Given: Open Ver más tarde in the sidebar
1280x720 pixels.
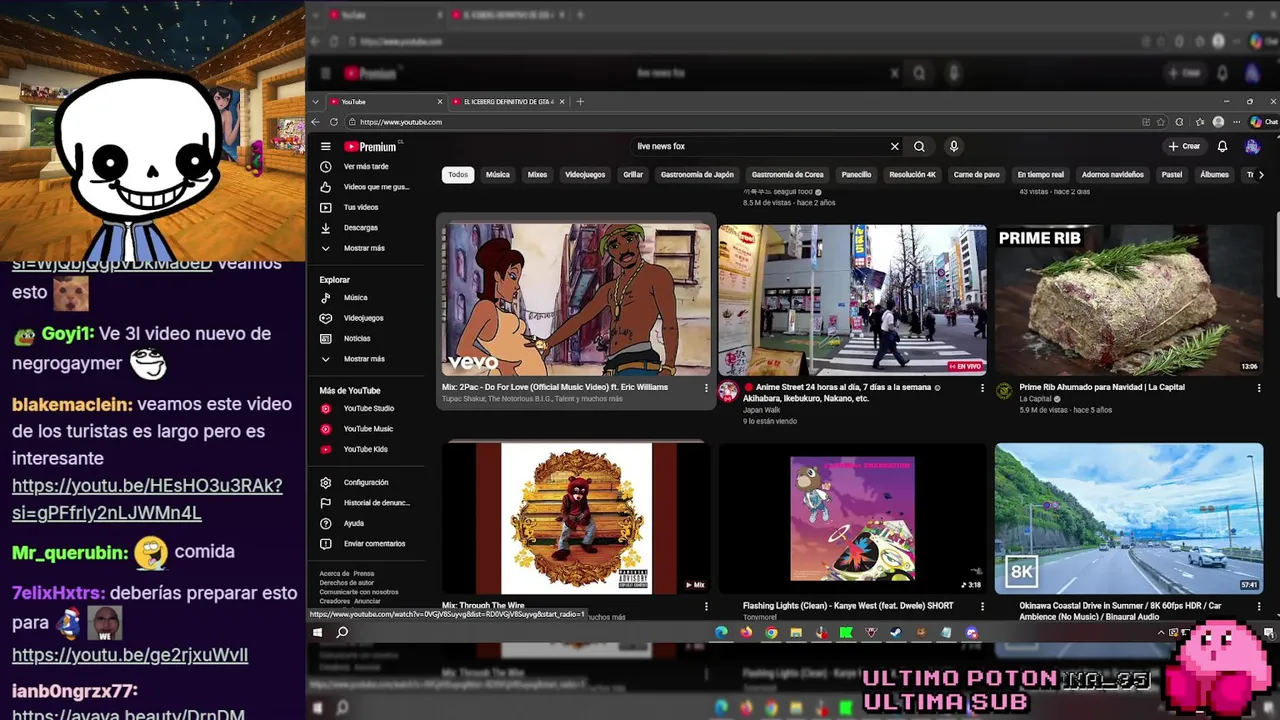Looking at the screenshot, I should point(365,167).
